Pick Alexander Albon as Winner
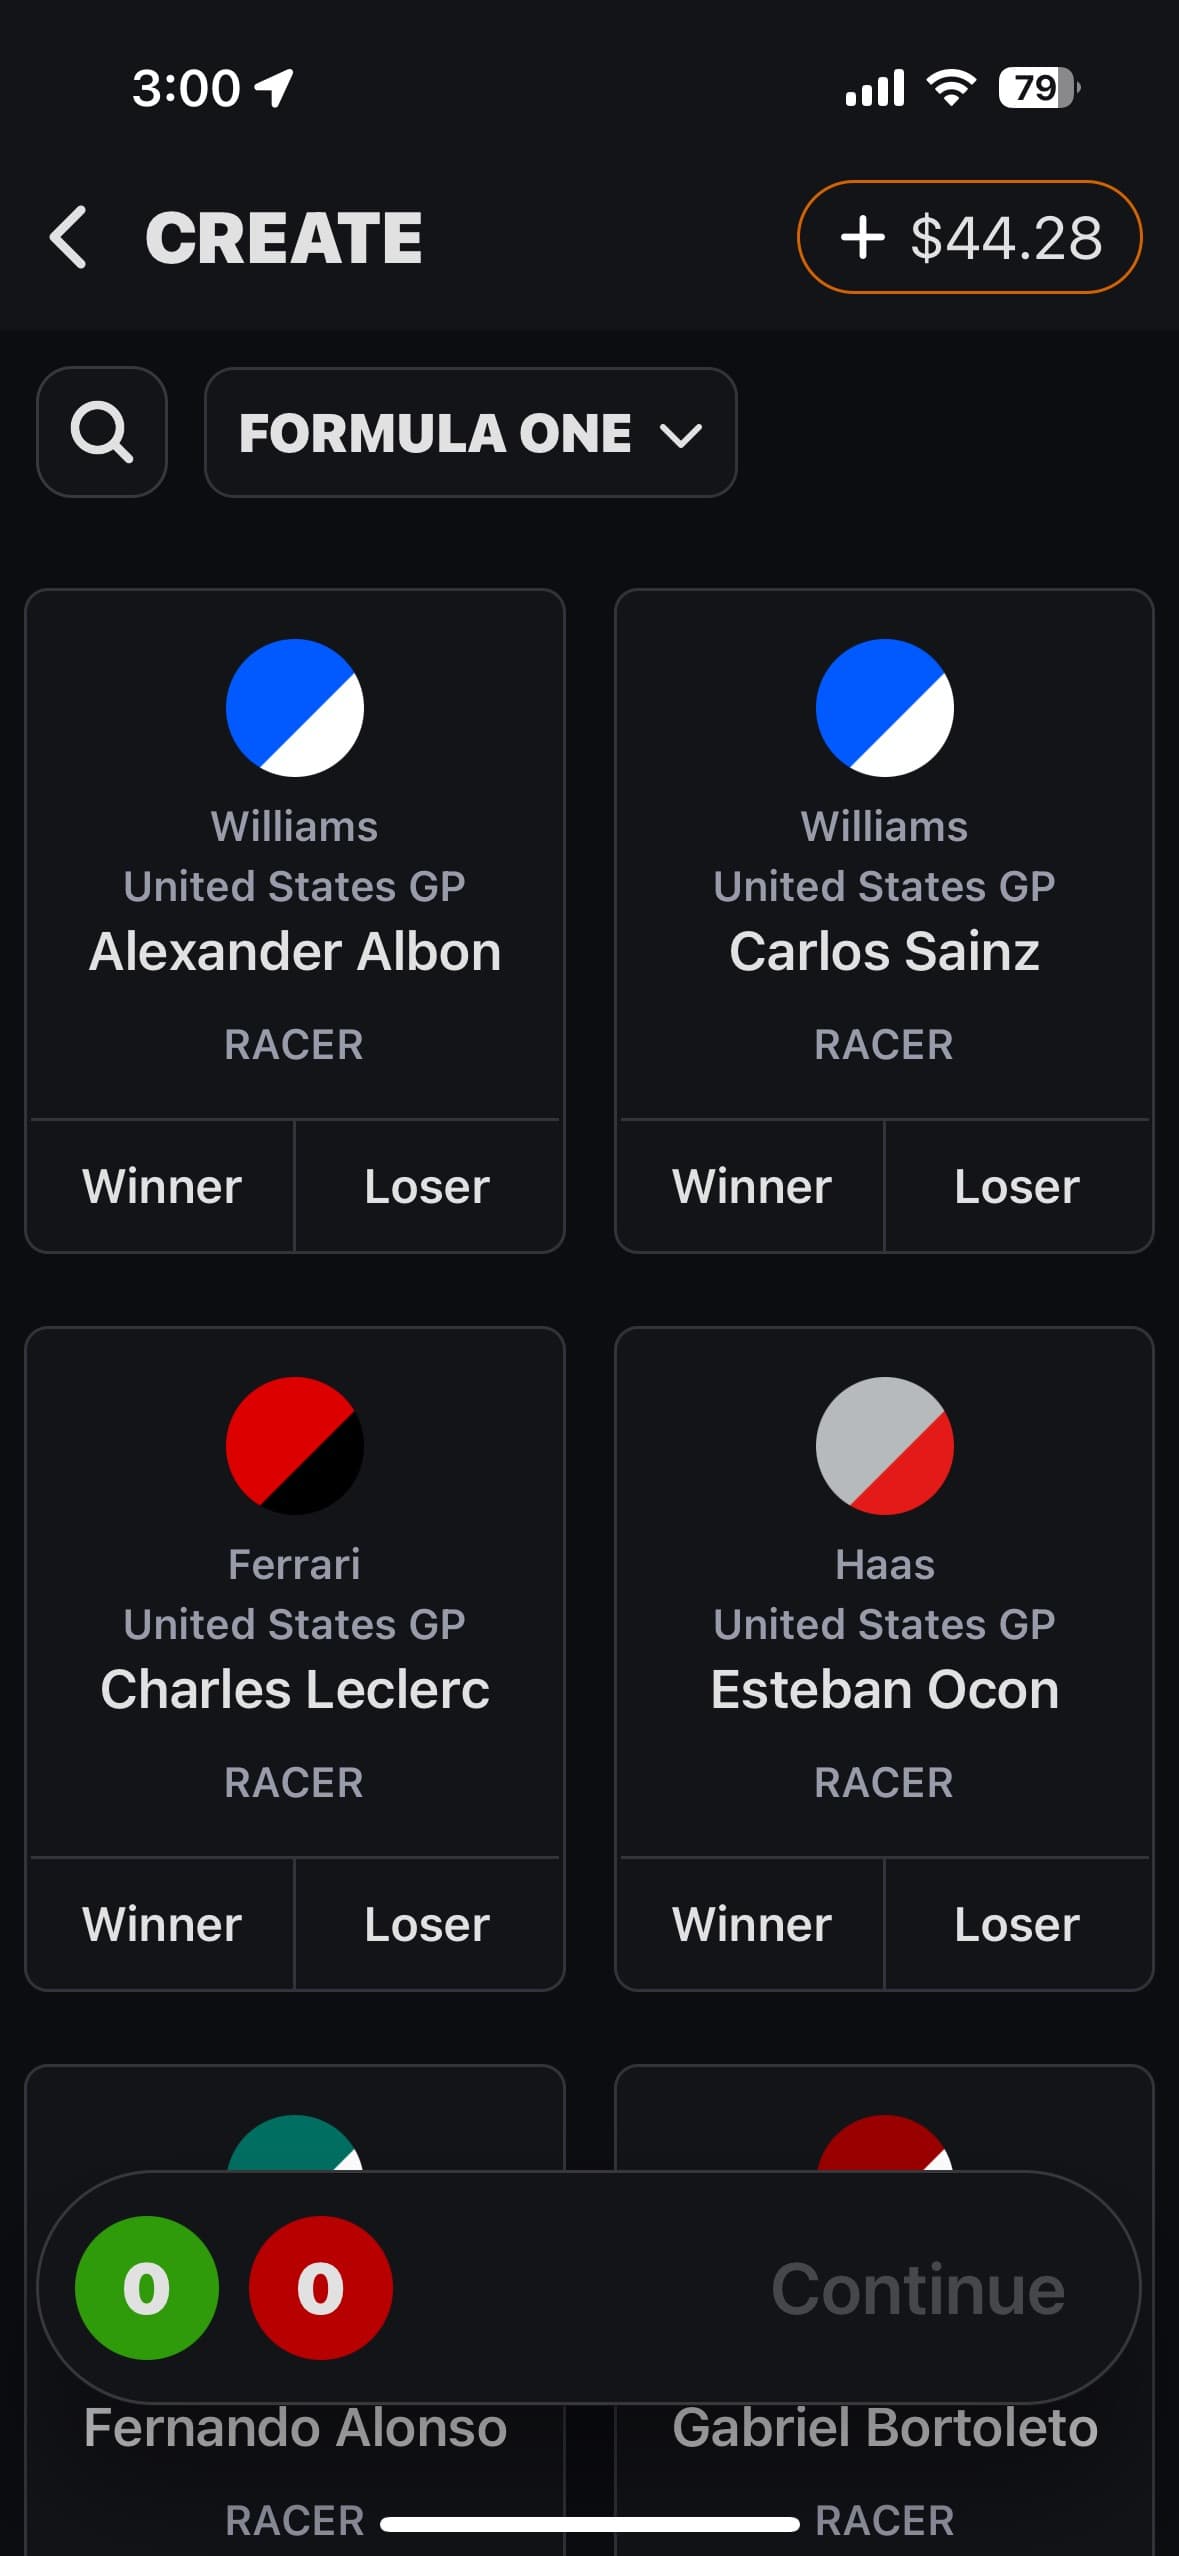 point(162,1187)
